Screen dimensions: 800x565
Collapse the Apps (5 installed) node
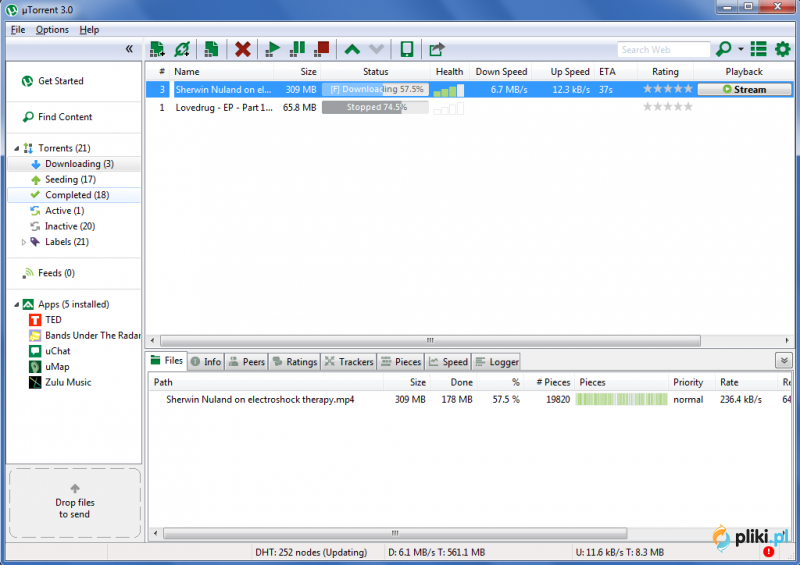[x=16, y=305]
